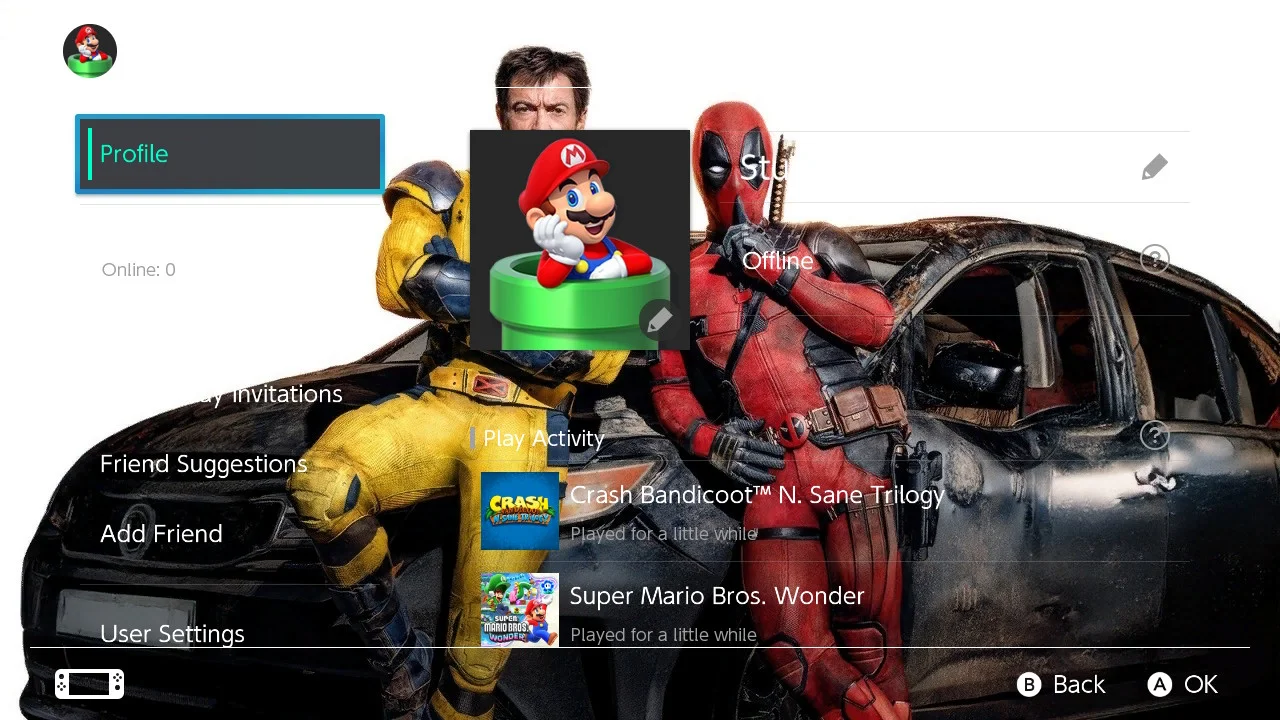1280x720 pixels.
Task: Click the Online: 0 friends counter
Action: [x=138, y=270]
